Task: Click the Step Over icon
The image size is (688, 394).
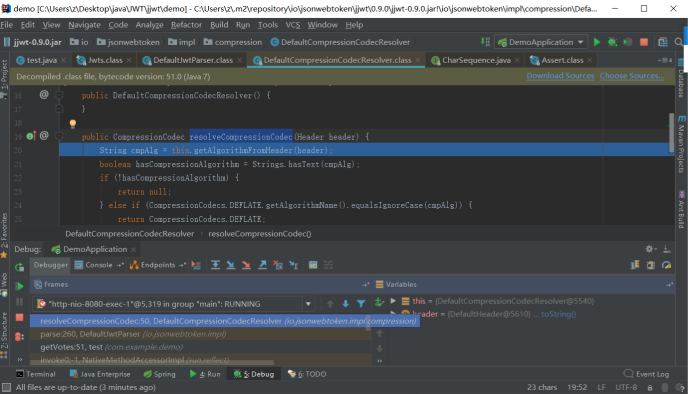Action: (215, 265)
